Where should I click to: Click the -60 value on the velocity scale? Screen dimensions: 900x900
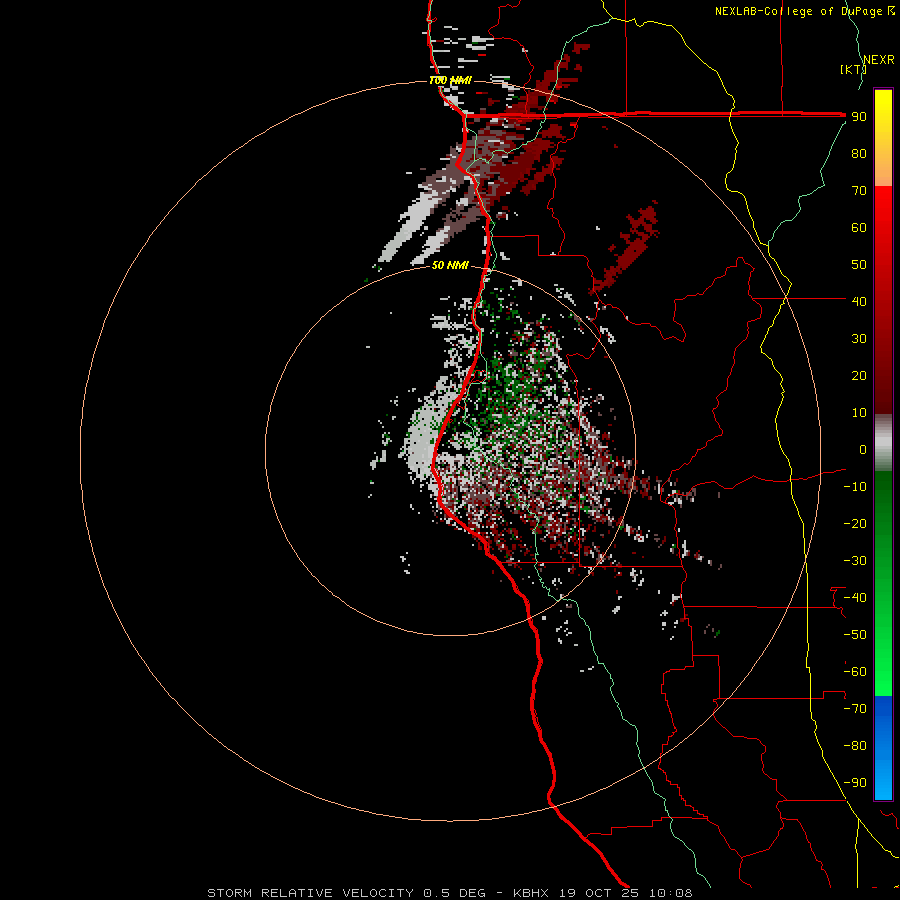pos(855,672)
